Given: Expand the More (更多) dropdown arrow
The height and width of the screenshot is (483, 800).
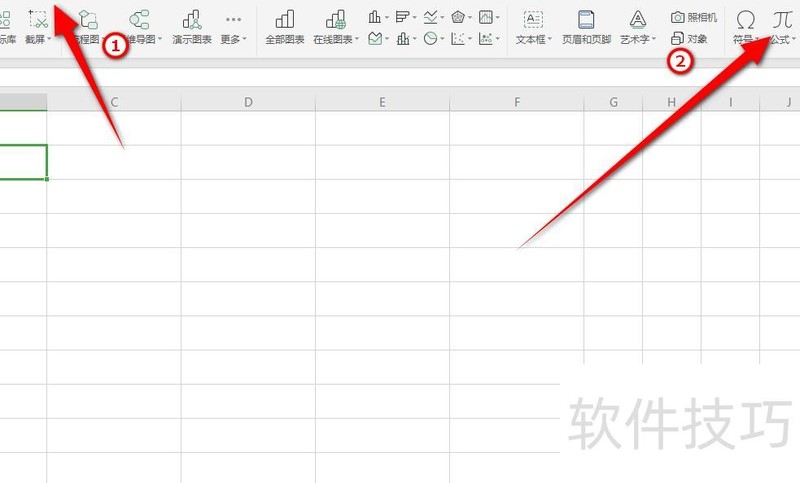Looking at the screenshot, I should [x=244, y=39].
